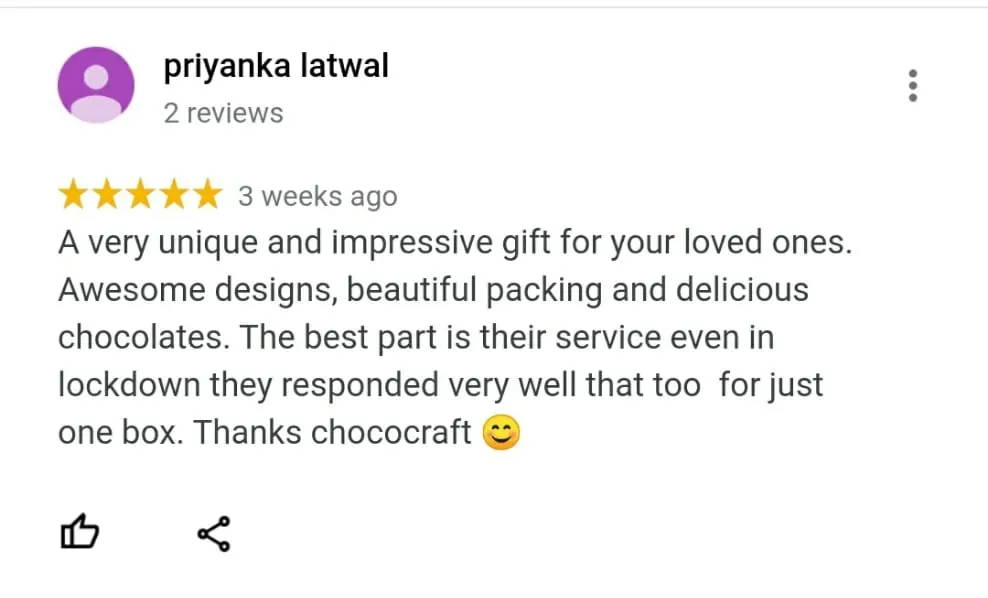Click the word lockdown in the review
988x598 pixels.
tap(129, 385)
